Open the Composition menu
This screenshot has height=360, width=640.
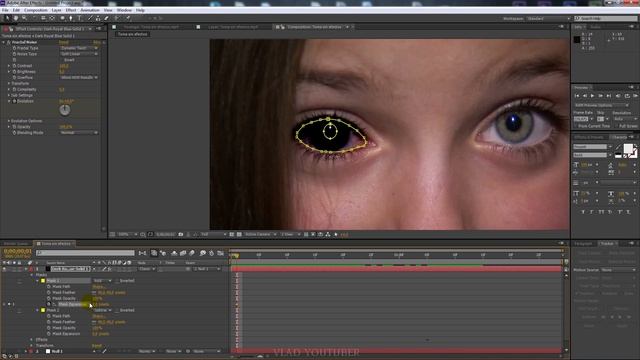click(36, 10)
